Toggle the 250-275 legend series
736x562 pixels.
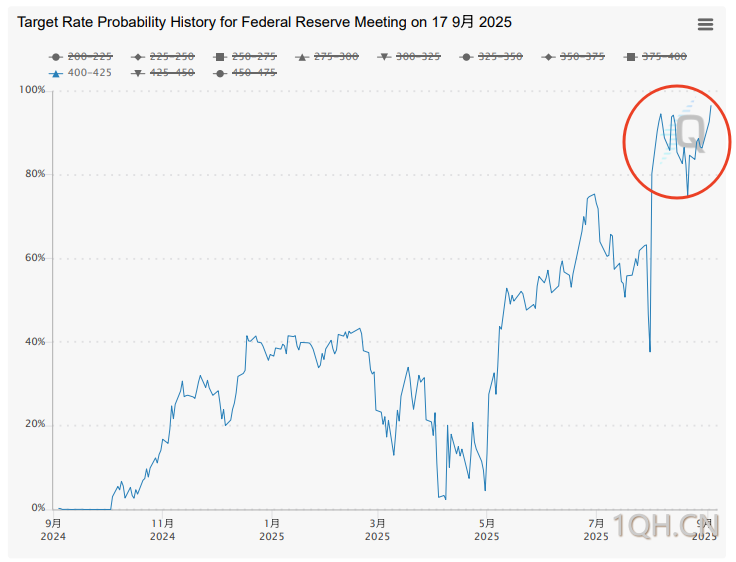pos(245,57)
